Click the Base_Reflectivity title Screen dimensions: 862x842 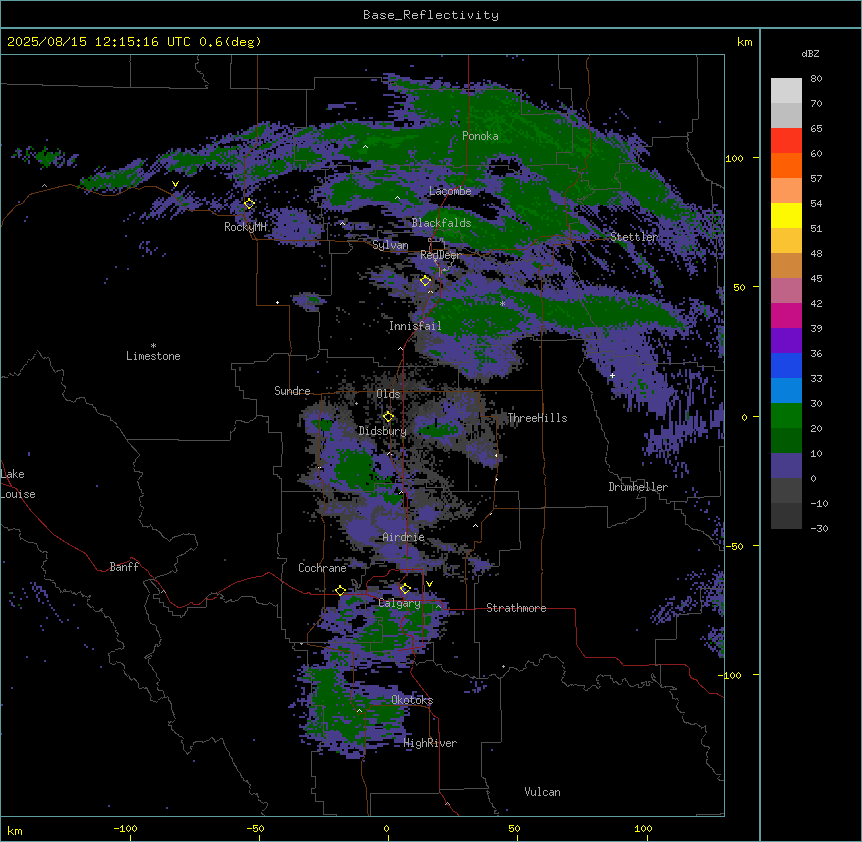pos(431,15)
